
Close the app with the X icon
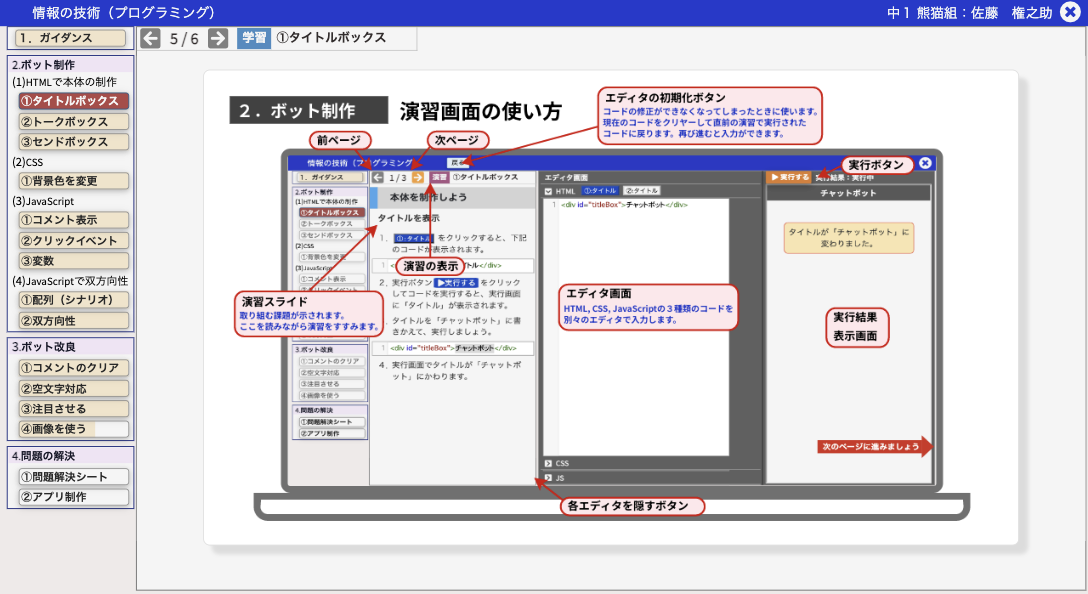point(1071,12)
